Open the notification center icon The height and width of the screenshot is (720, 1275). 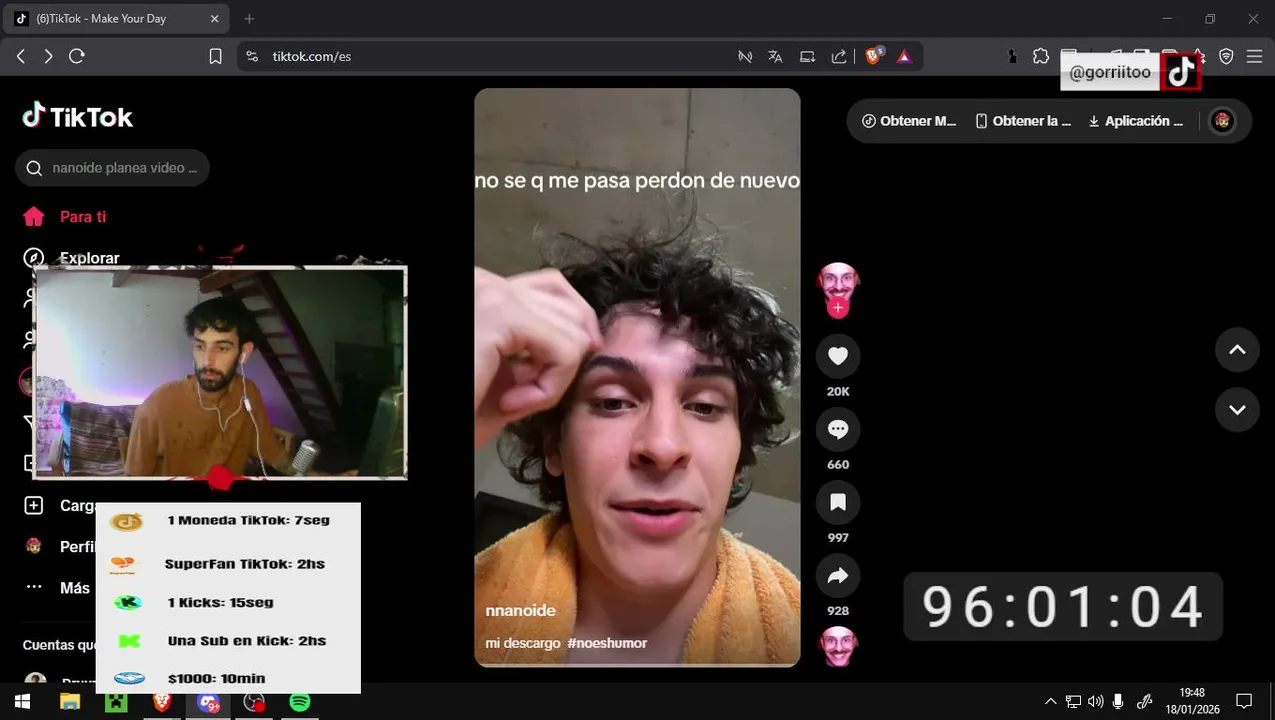pos(1244,702)
